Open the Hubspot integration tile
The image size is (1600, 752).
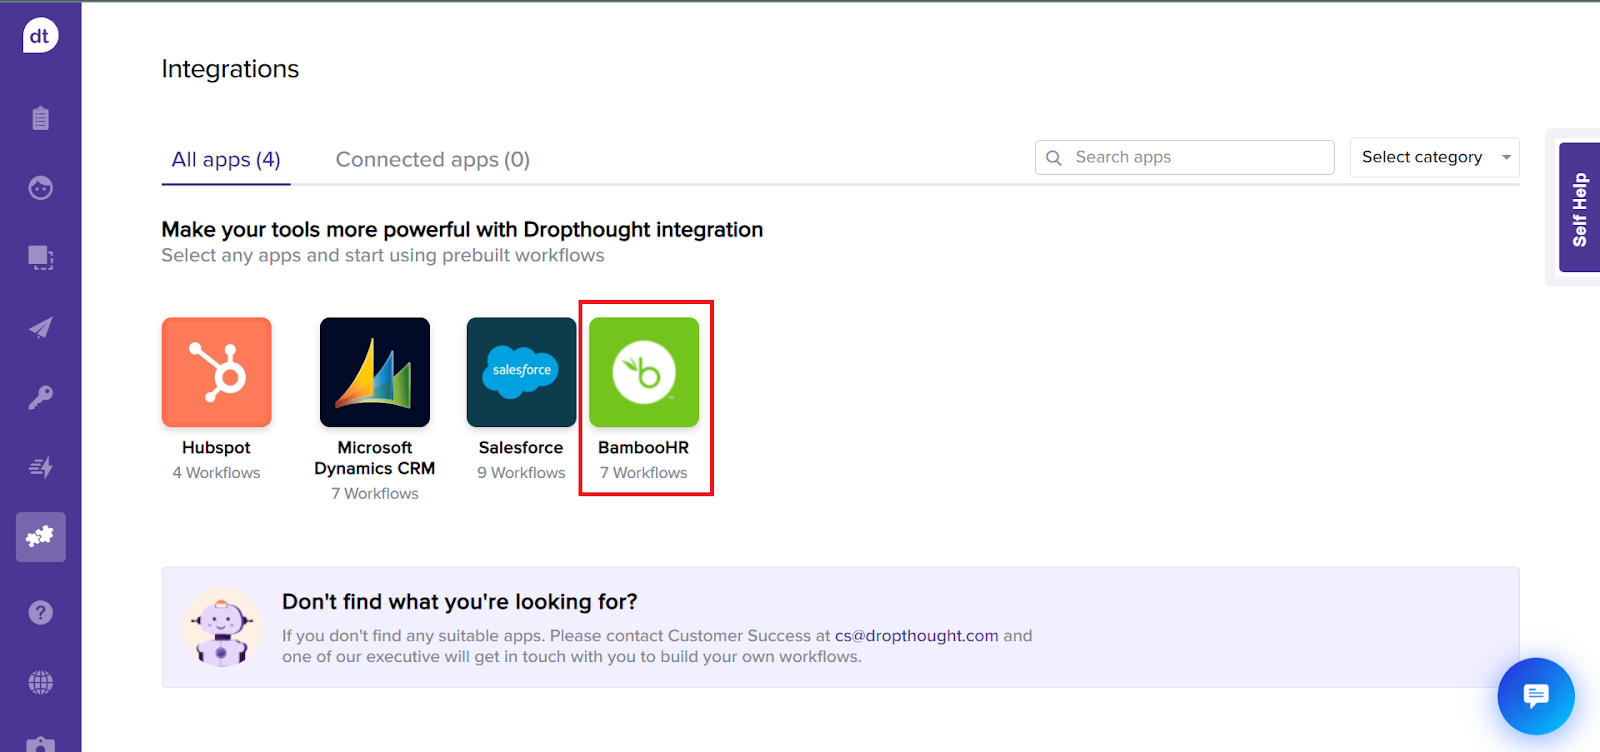pos(216,373)
